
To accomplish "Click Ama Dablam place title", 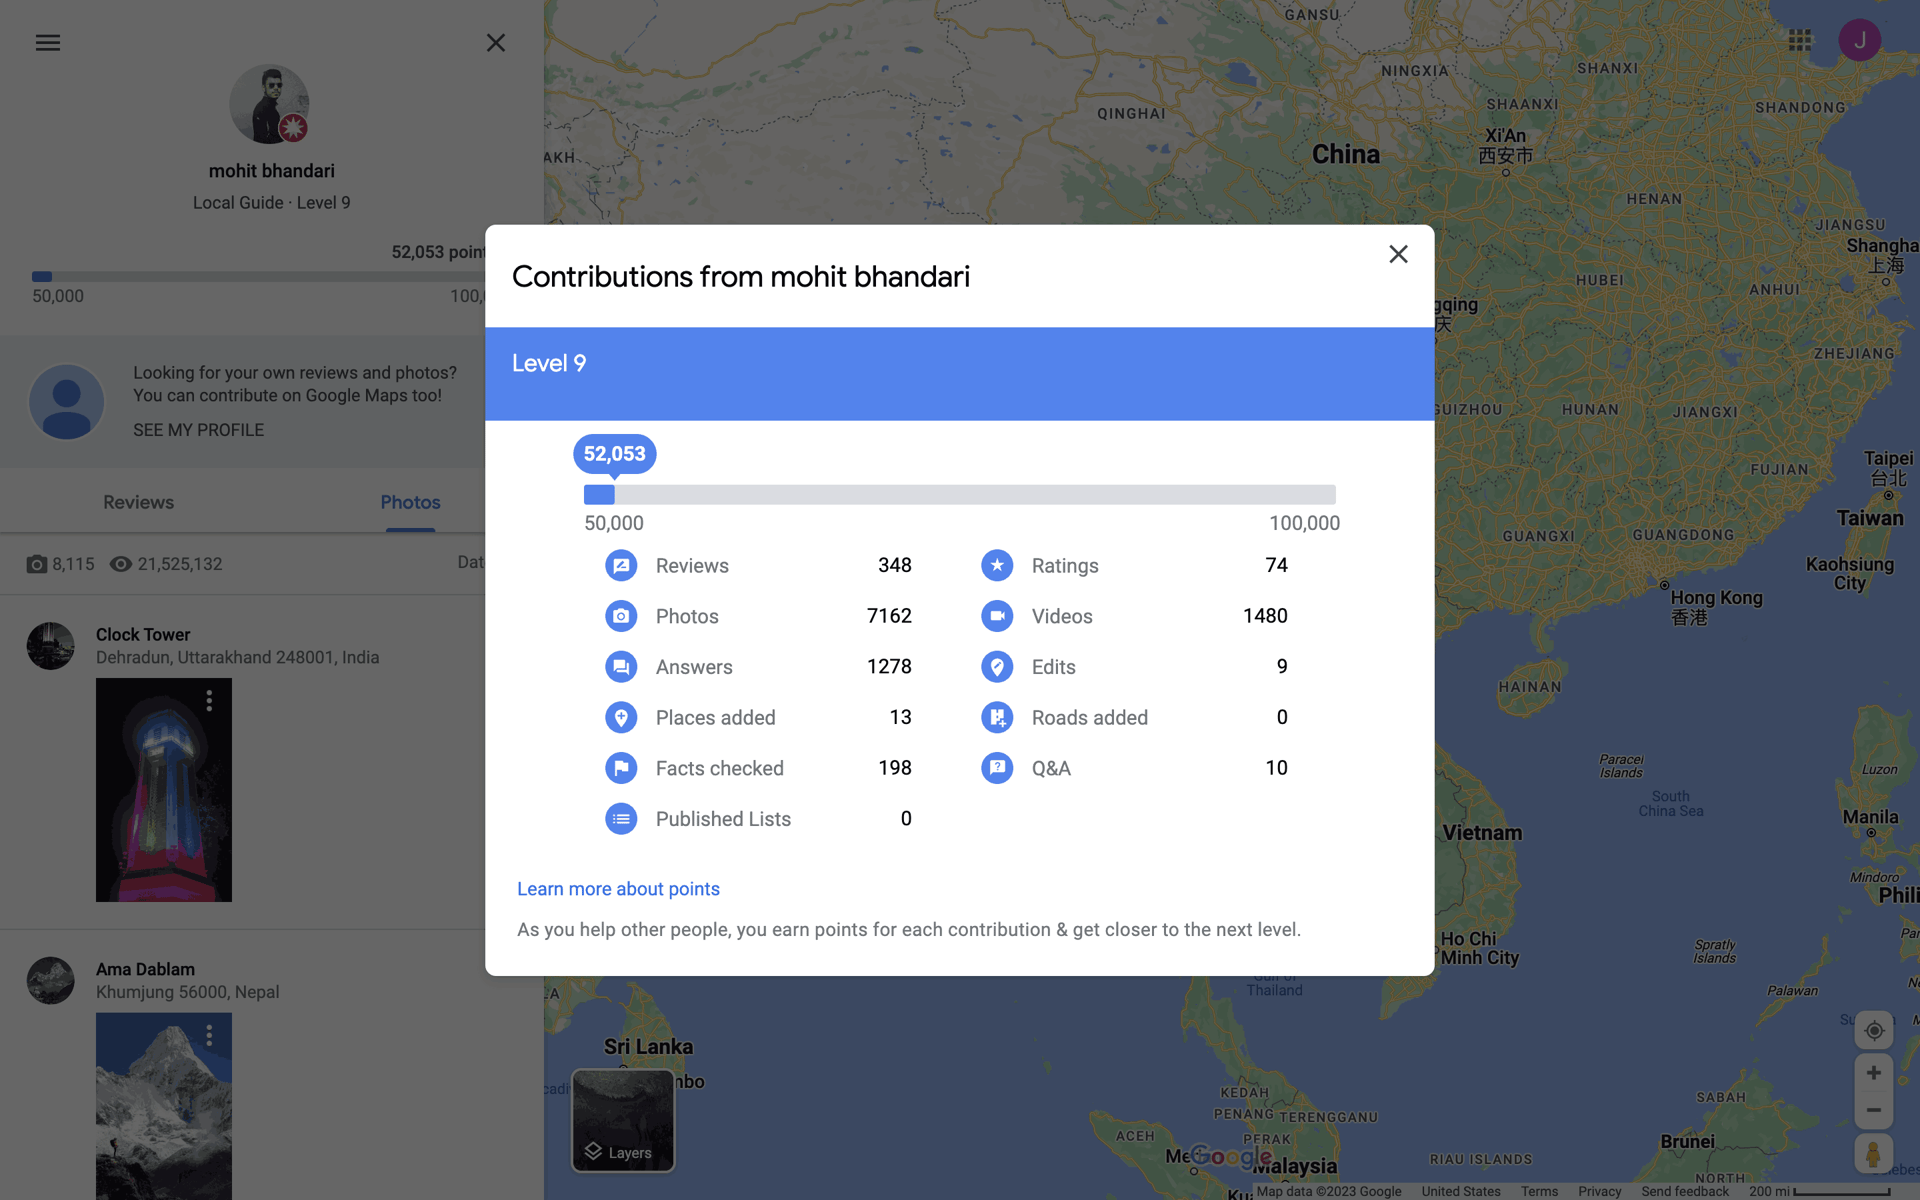I will point(145,969).
